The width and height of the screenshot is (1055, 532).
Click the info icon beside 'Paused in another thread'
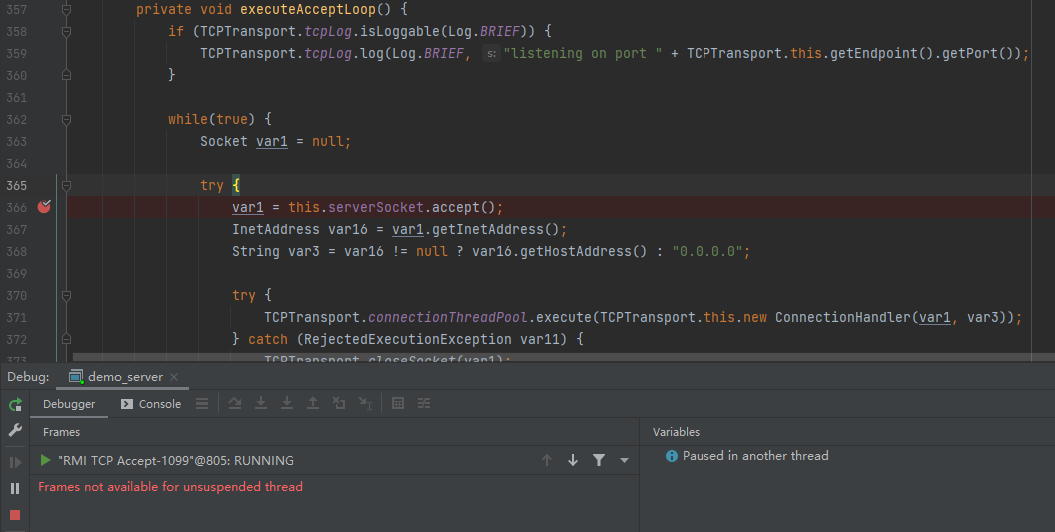tap(671, 456)
